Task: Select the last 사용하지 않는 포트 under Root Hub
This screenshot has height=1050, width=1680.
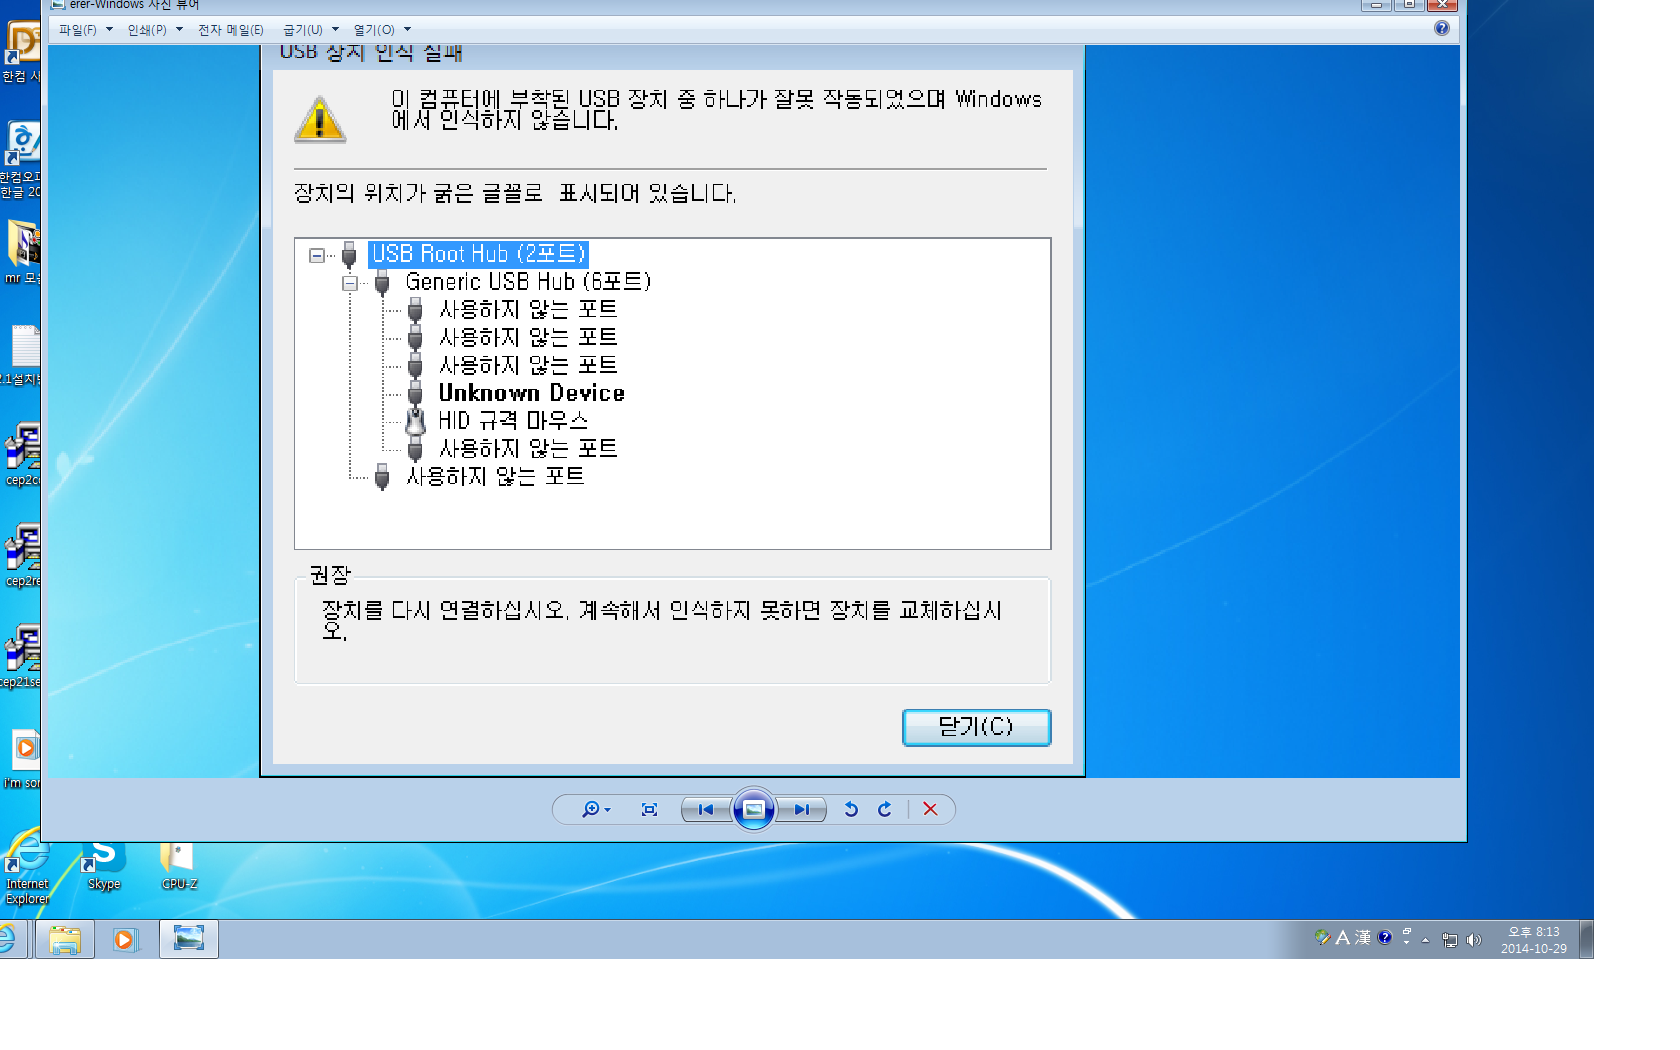Action: coord(495,477)
